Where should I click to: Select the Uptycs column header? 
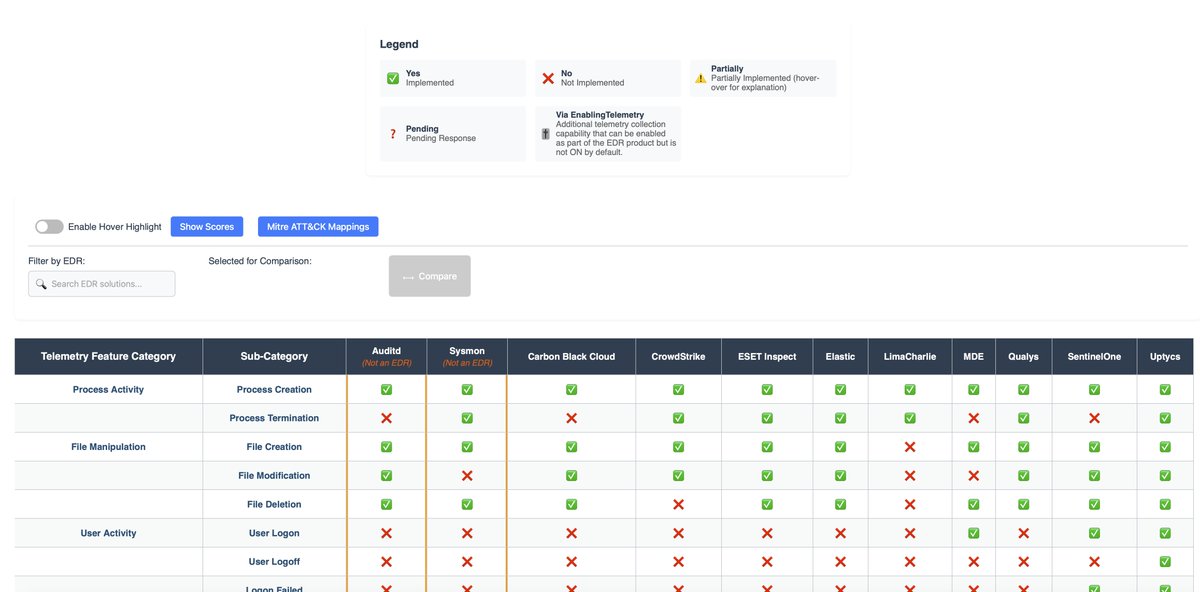coord(1165,356)
